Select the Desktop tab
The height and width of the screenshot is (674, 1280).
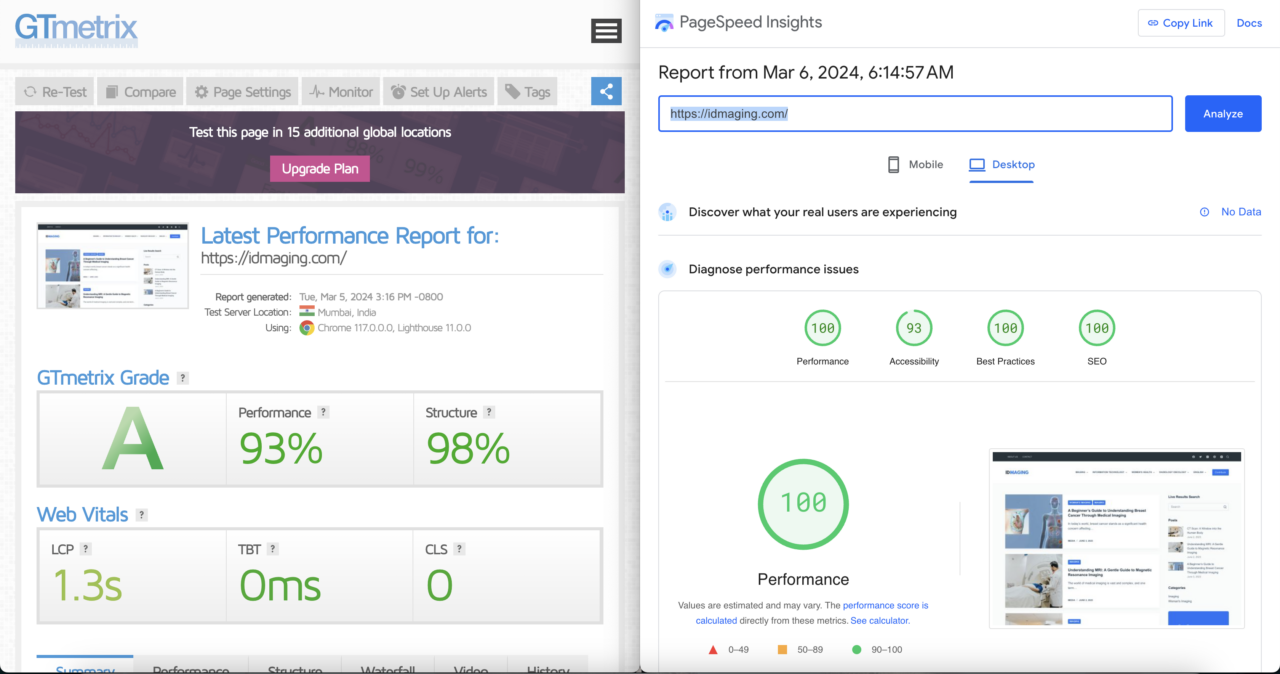point(1002,165)
